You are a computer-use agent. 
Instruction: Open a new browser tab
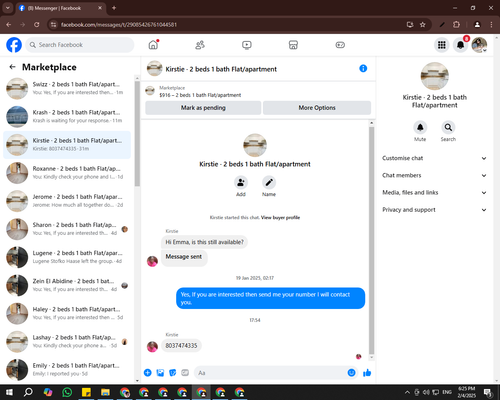pos(114,8)
